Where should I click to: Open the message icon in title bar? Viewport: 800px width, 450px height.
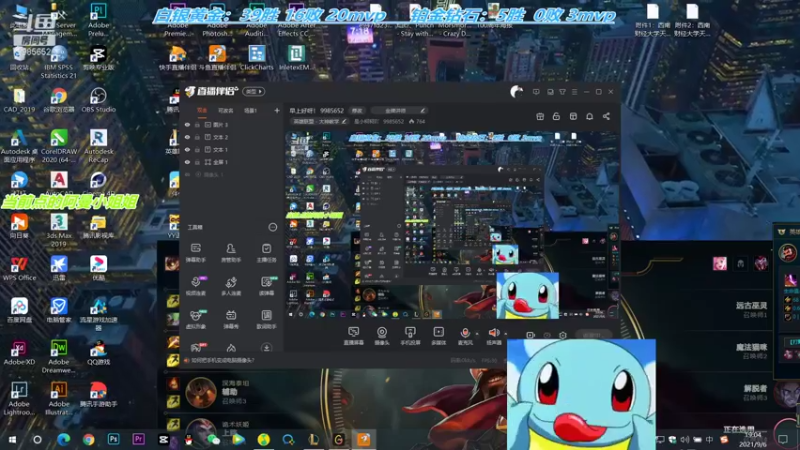click(536, 92)
